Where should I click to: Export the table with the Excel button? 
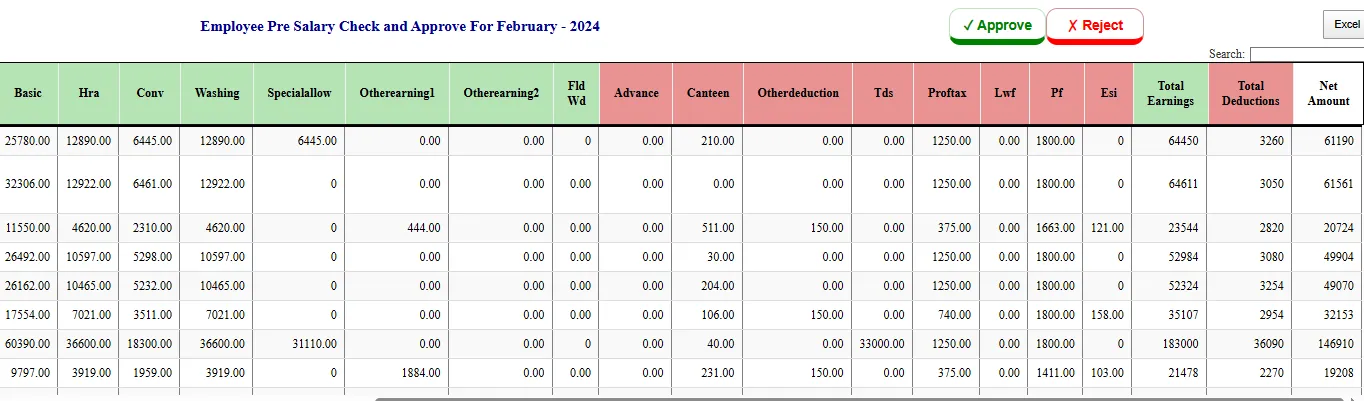tap(1346, 24)
